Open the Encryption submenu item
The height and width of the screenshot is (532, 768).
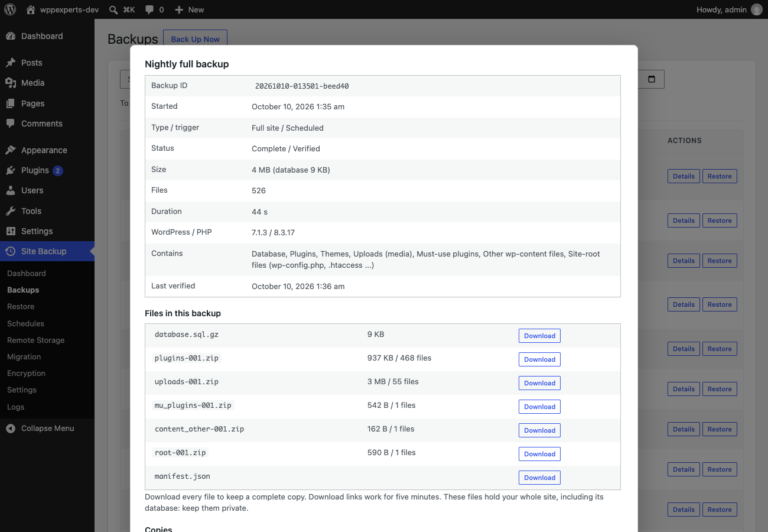click(26, 373)
